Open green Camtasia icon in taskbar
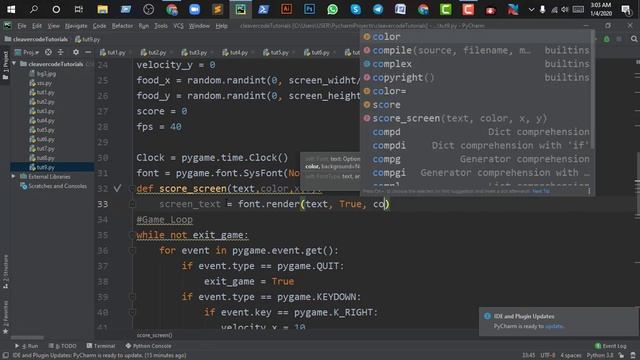The image size is (640, 360). 446,9
